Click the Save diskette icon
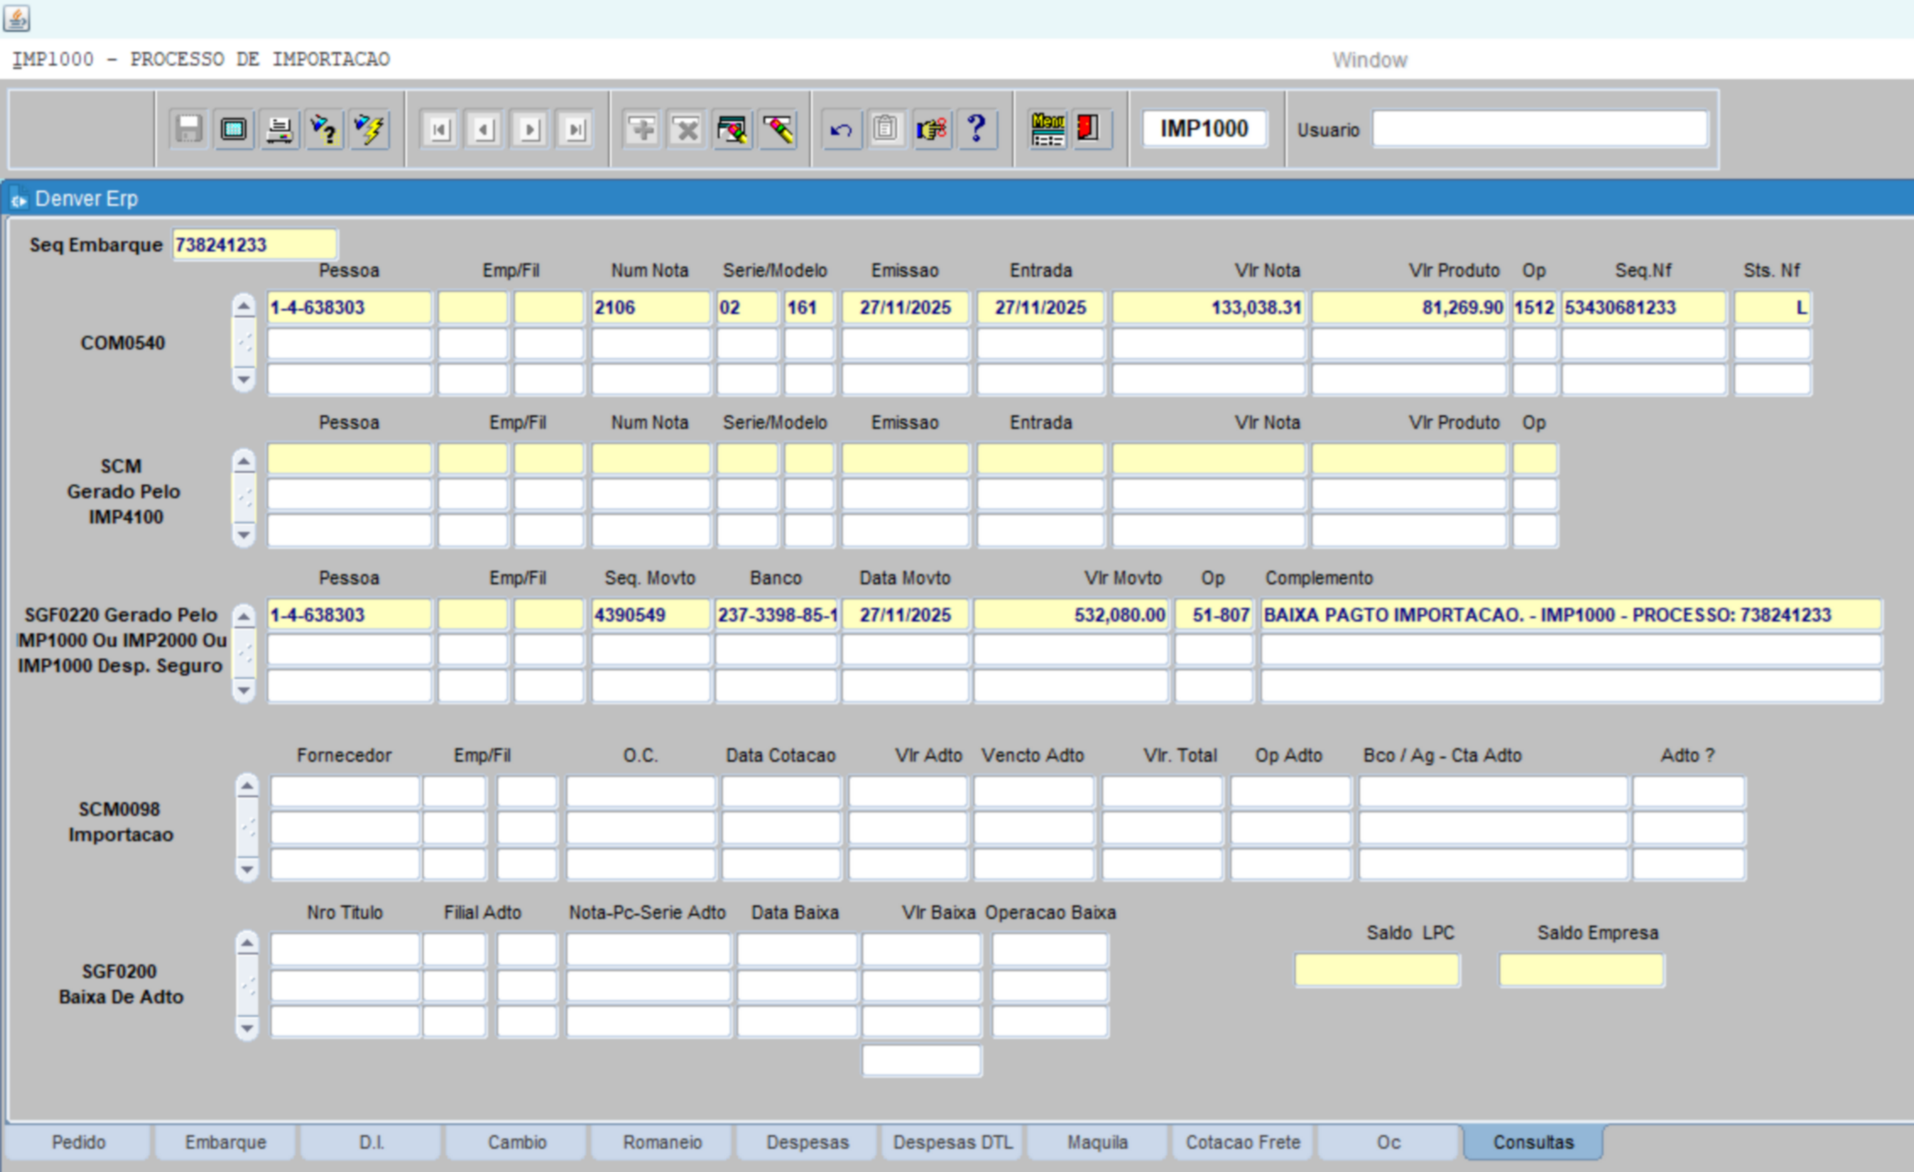1914x1172 pixels. 188,129
